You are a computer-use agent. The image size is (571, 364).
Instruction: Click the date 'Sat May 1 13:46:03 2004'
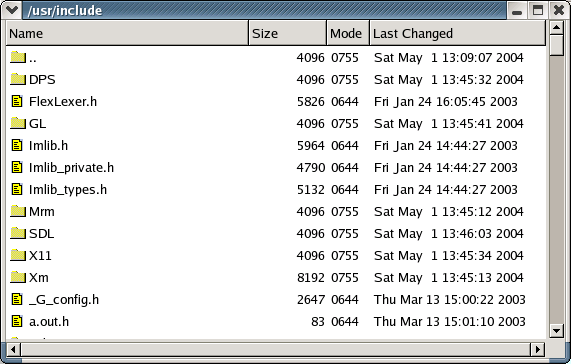pos(449,234)
